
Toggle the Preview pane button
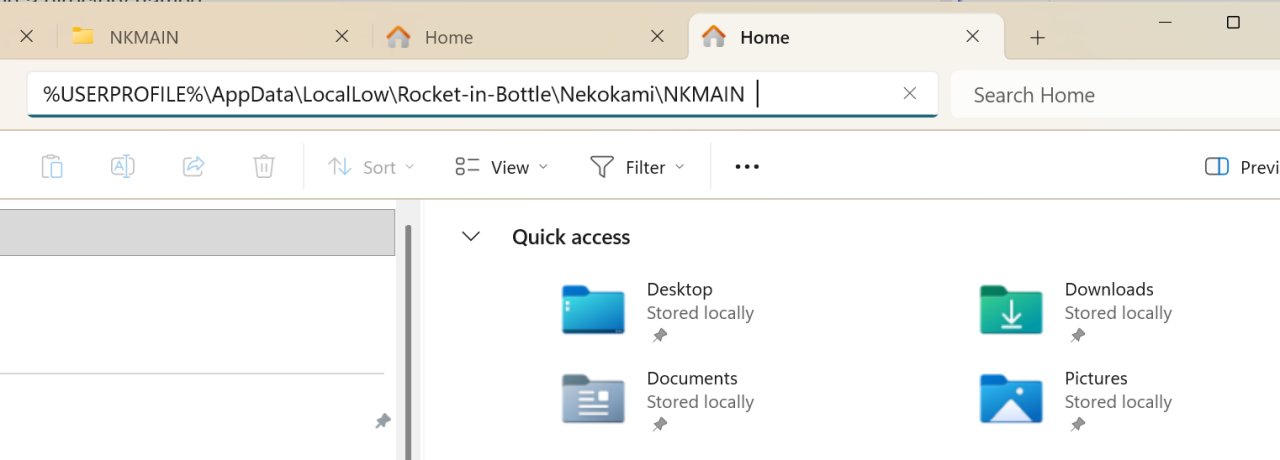click(1240, 167)
